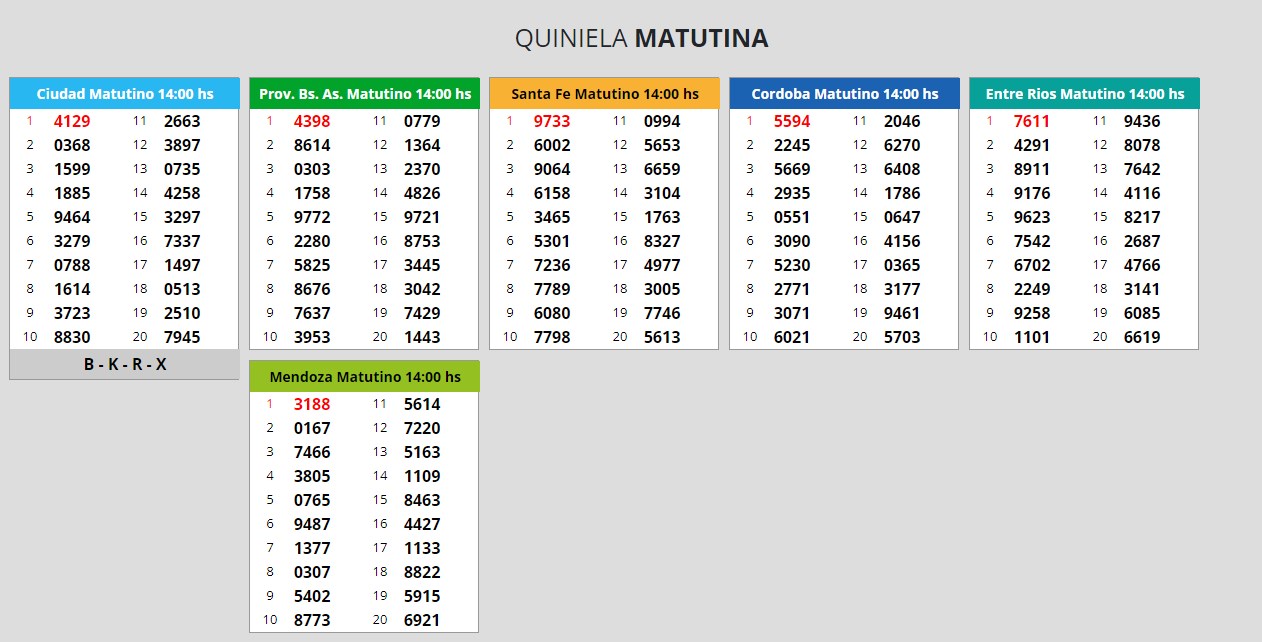Select number 8830 in Ciudad table
Image resolution: width=1262 pixels, height=642 pixels.
point(72,337)
